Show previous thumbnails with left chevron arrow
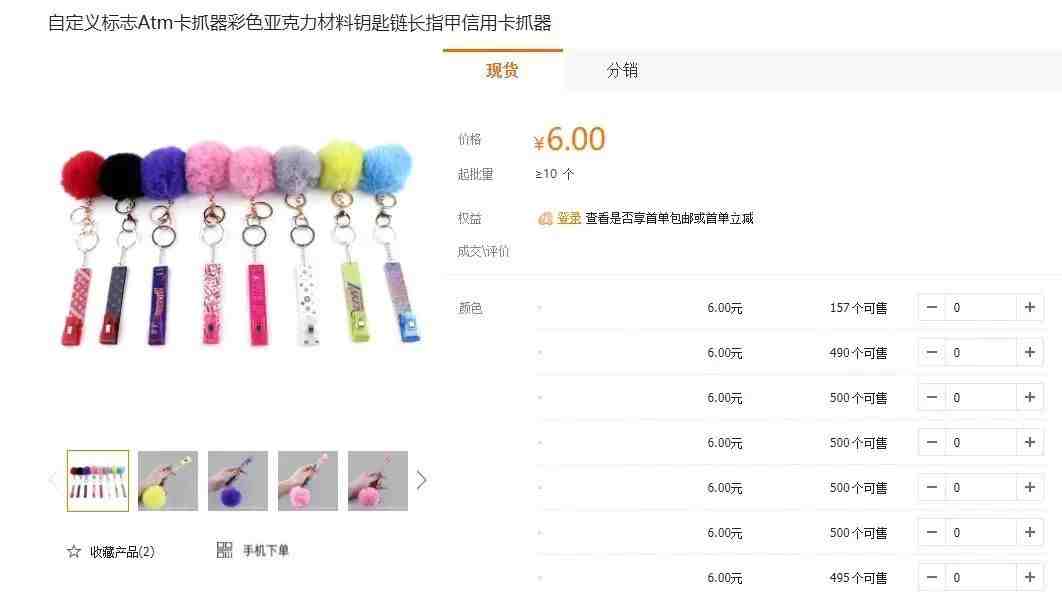The height and width of the screenshot is (598, 1062). coord(53,480)
